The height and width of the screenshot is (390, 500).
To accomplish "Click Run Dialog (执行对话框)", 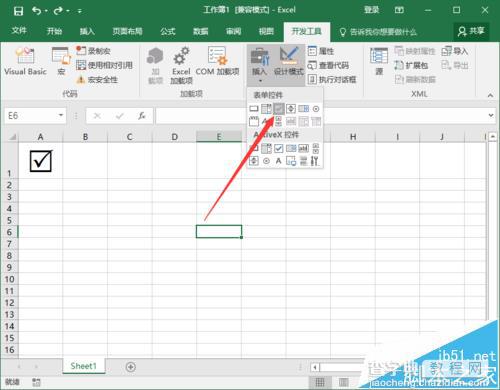I will [332, 79].
